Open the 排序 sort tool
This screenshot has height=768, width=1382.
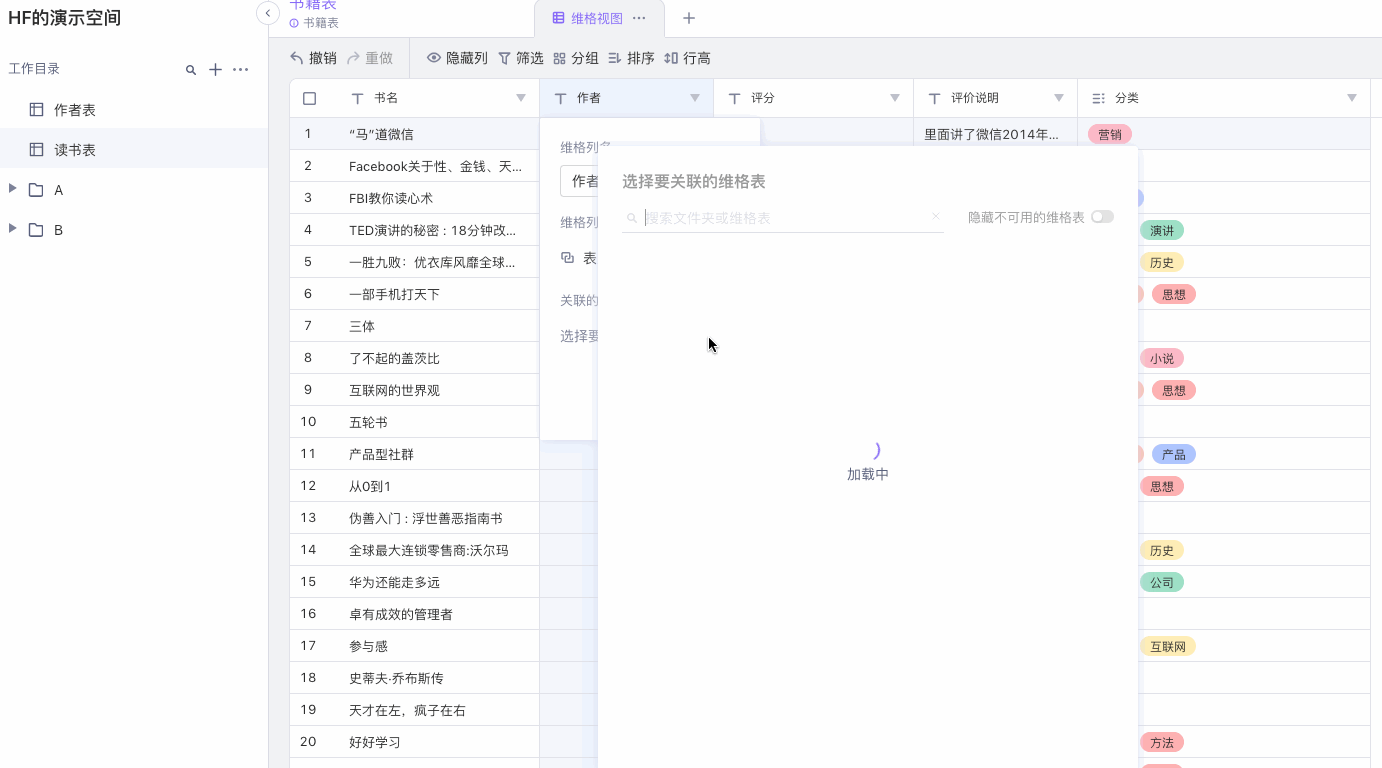[631, 58]
